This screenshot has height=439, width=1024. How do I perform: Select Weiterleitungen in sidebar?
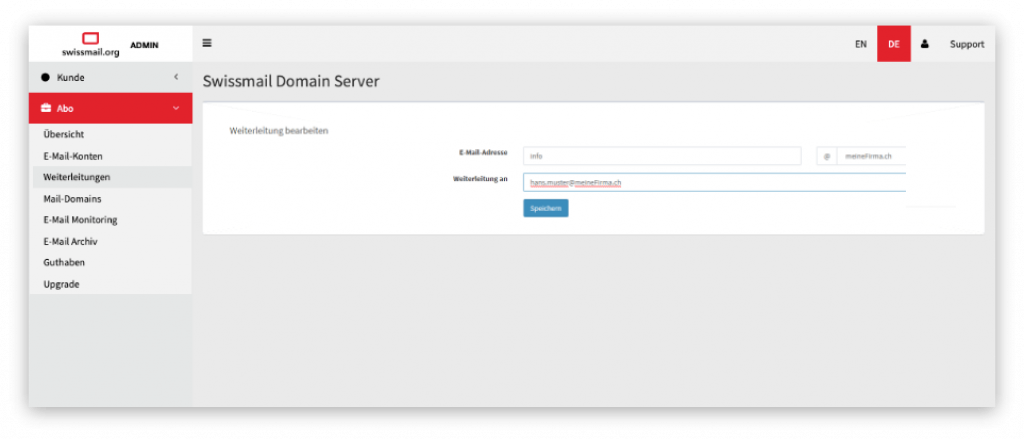(x=77, y=177)
